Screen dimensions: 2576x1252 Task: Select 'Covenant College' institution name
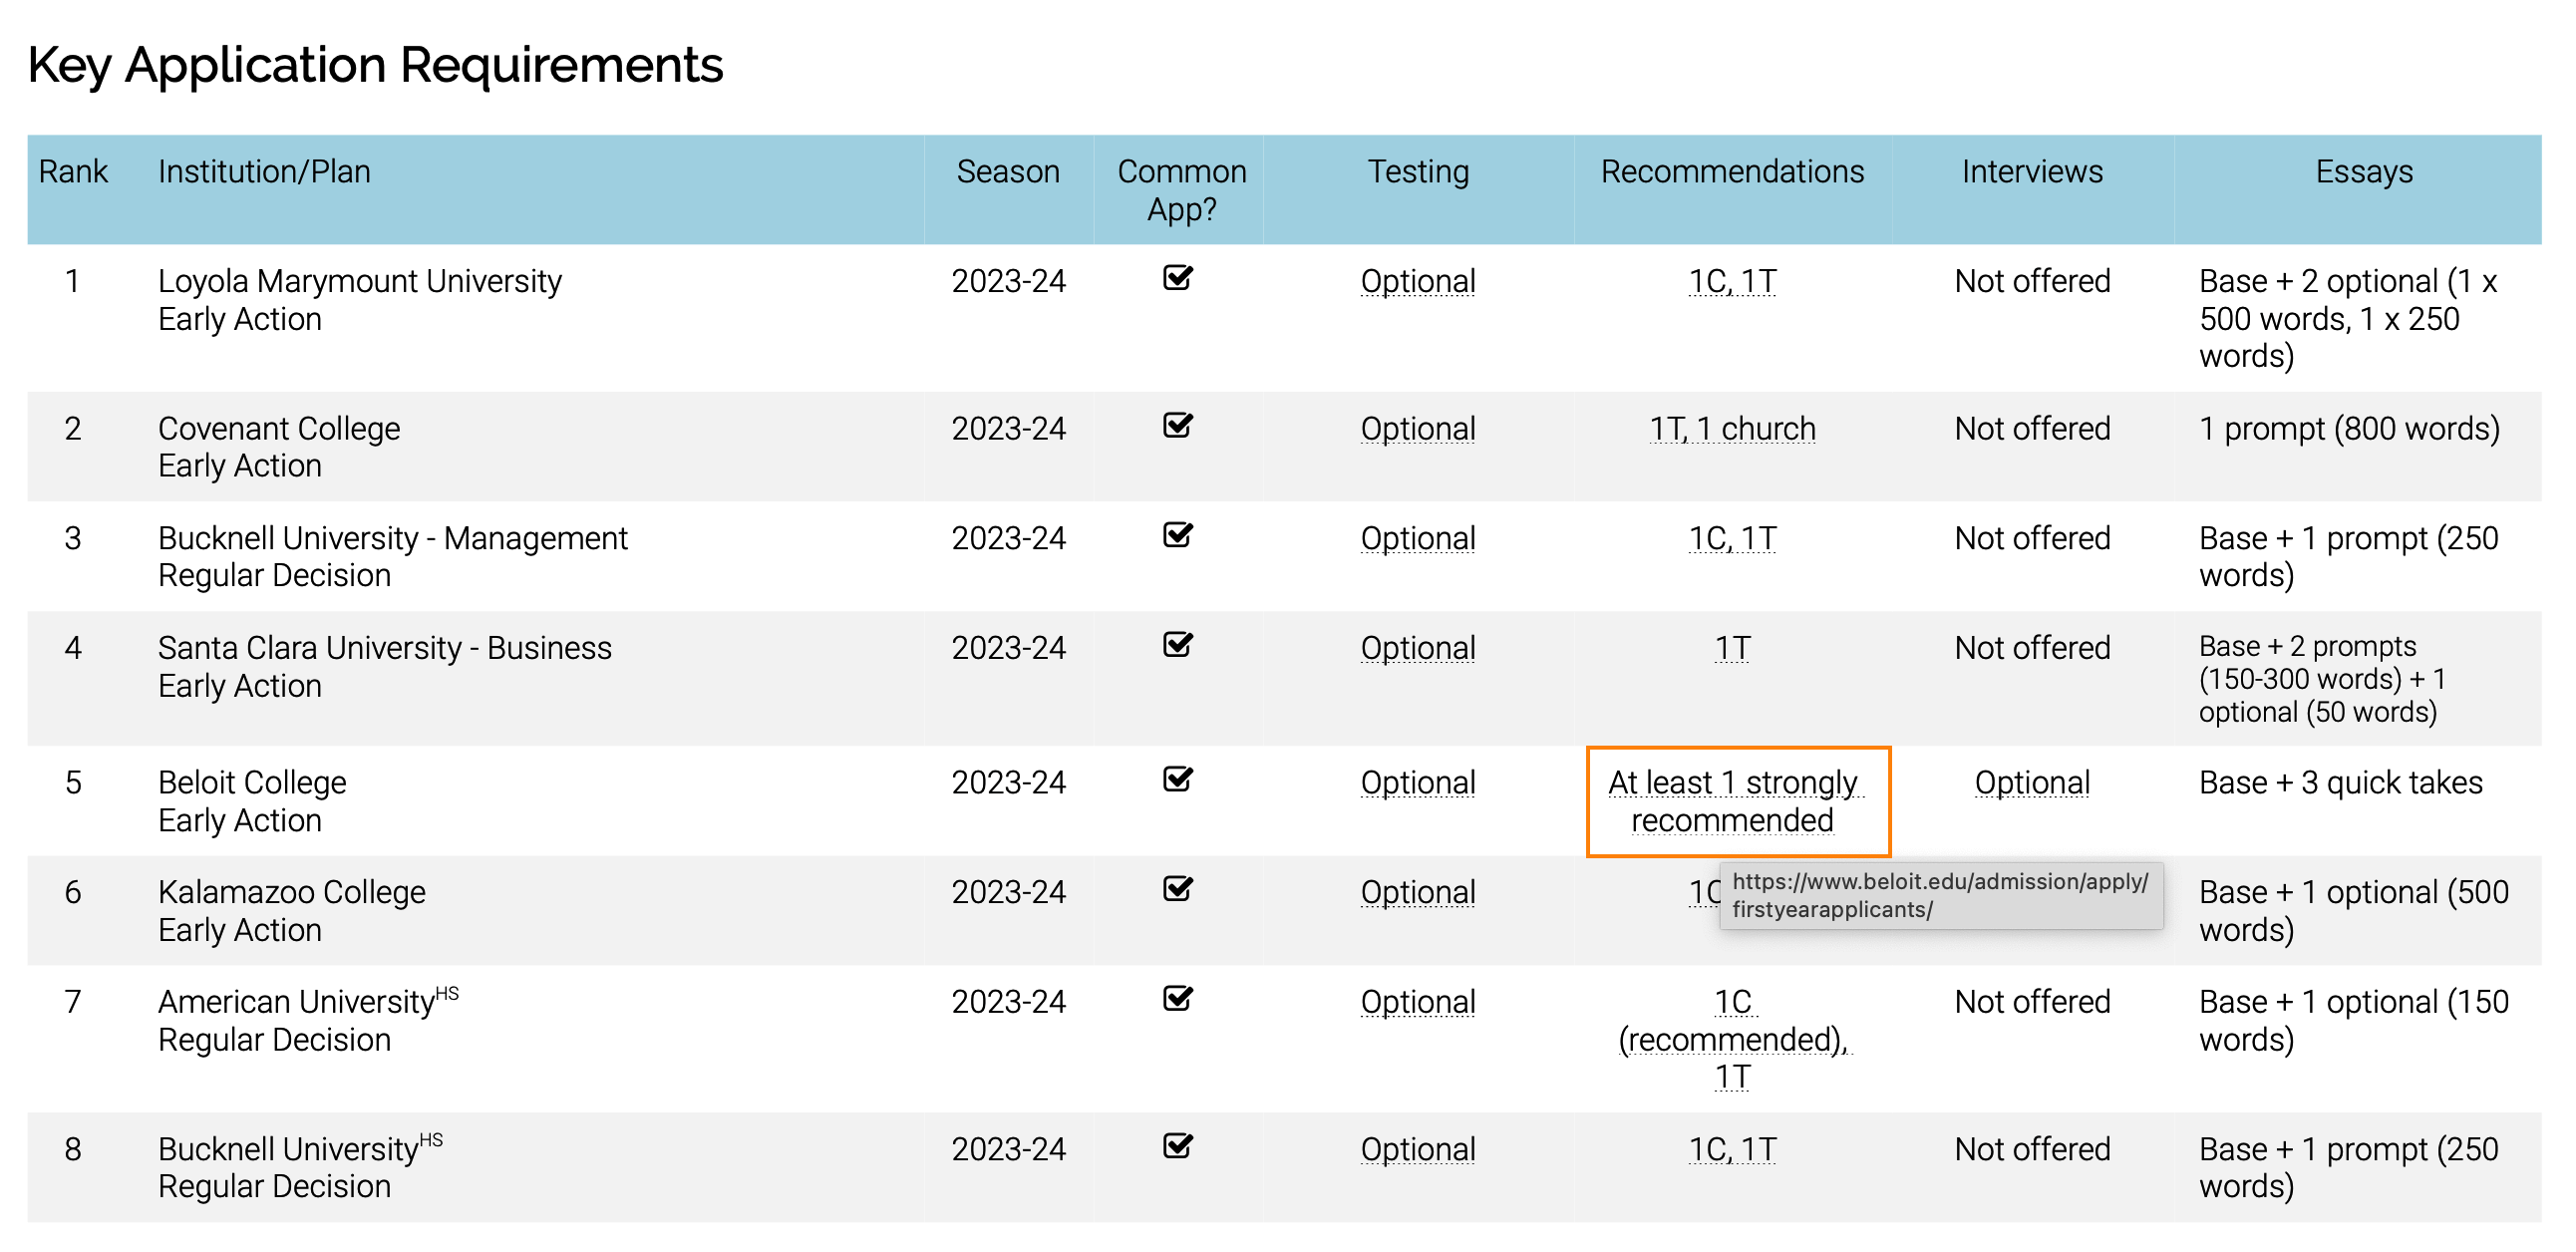(x=279, y=428)
